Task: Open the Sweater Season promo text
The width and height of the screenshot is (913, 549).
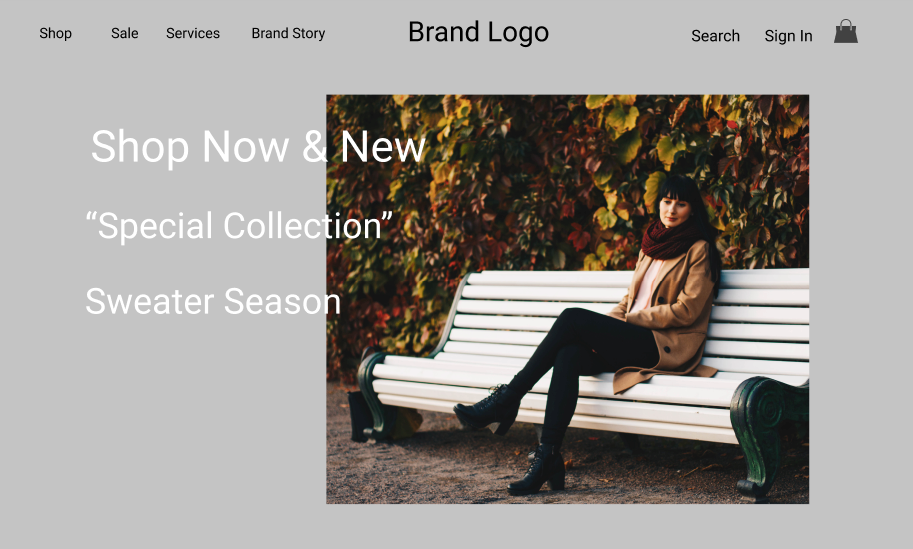Action: pyautogui.click(x=213, y=302)
